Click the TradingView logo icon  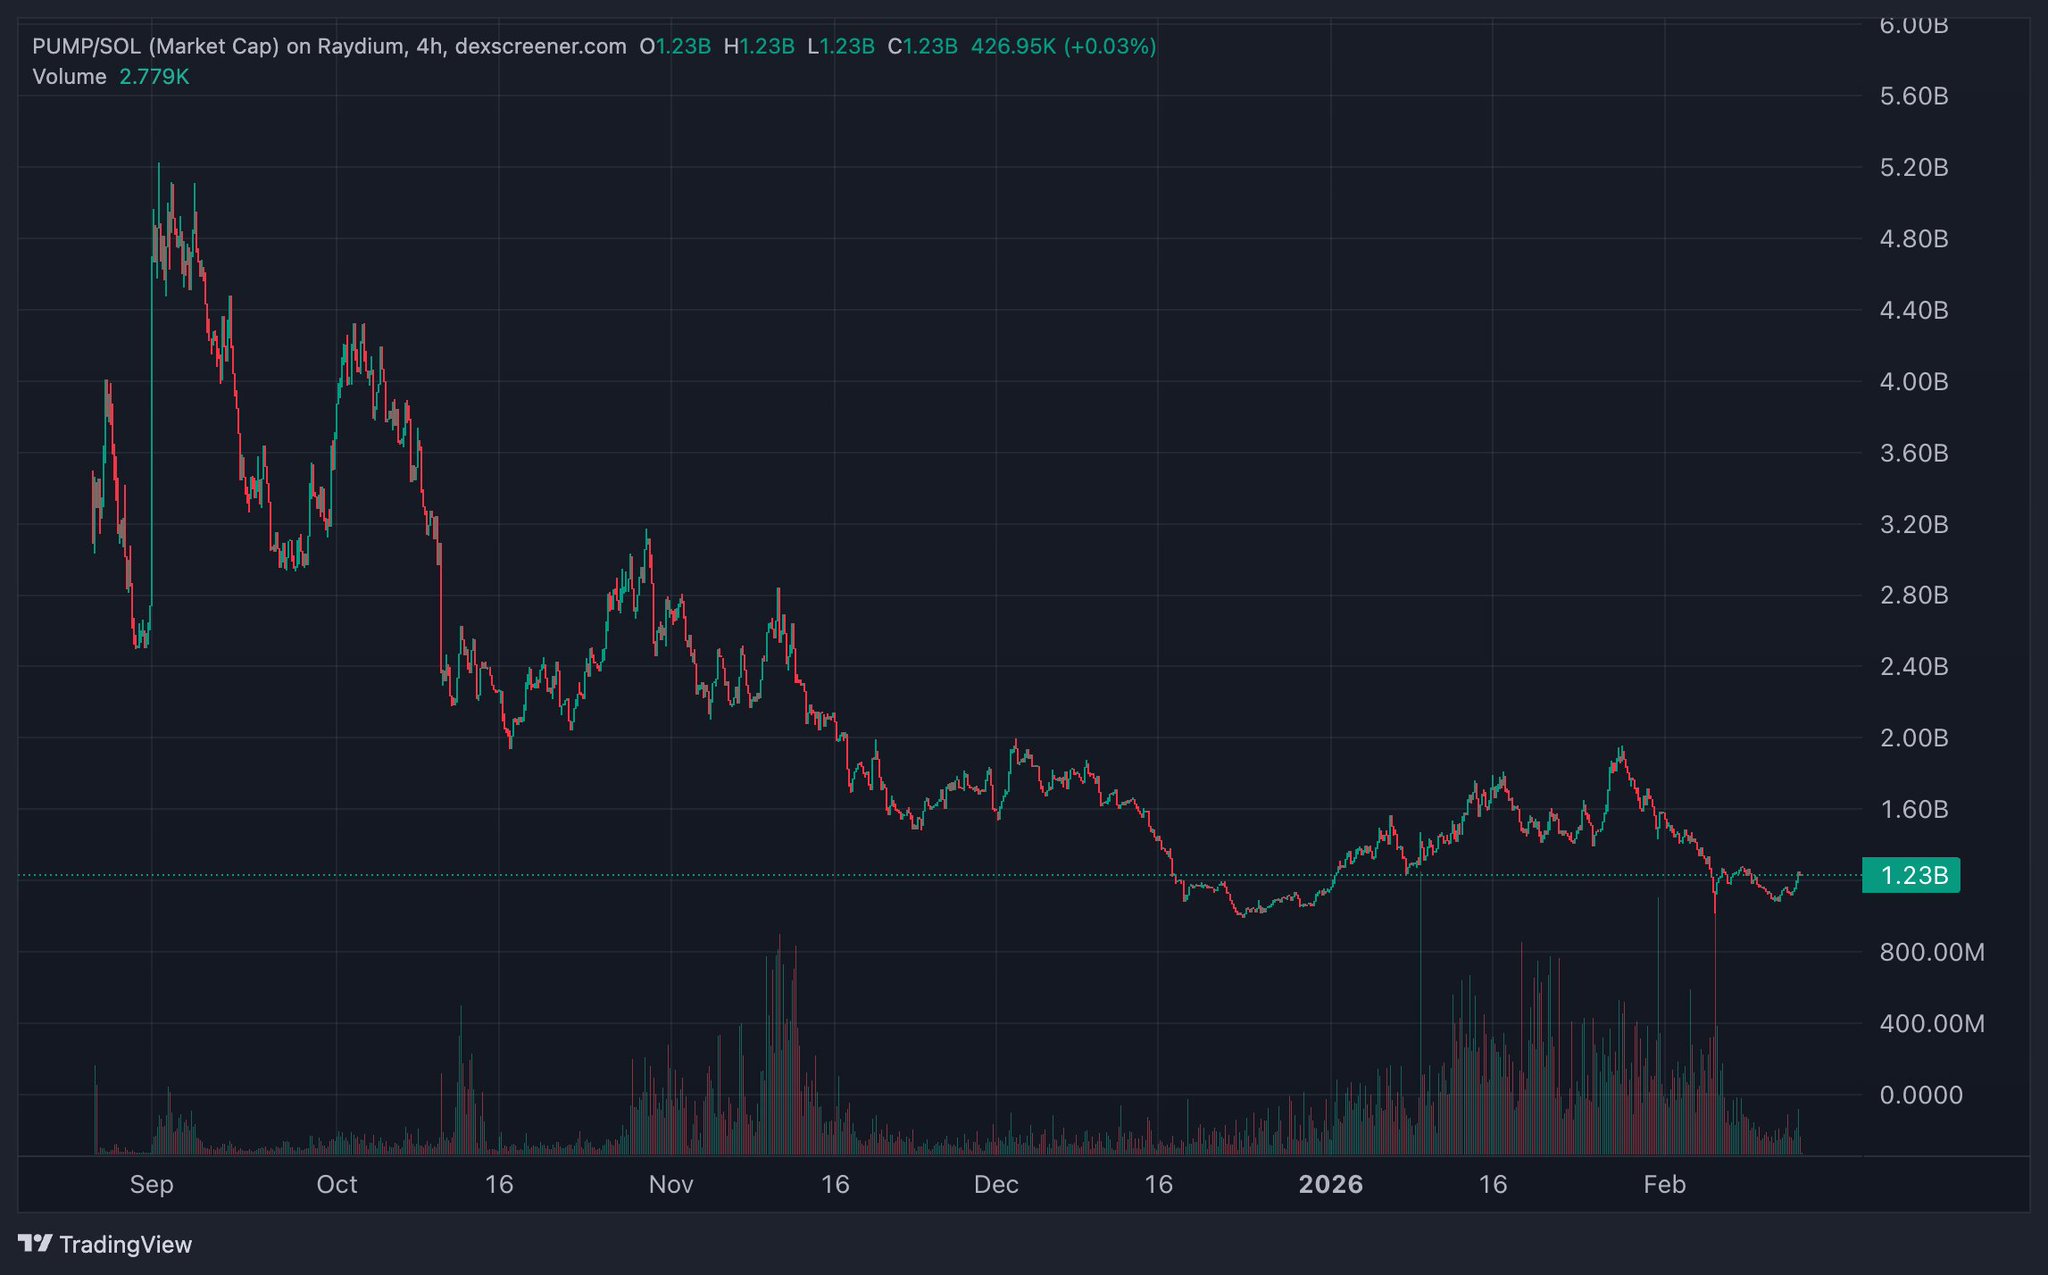click(x=35, y=1243)
